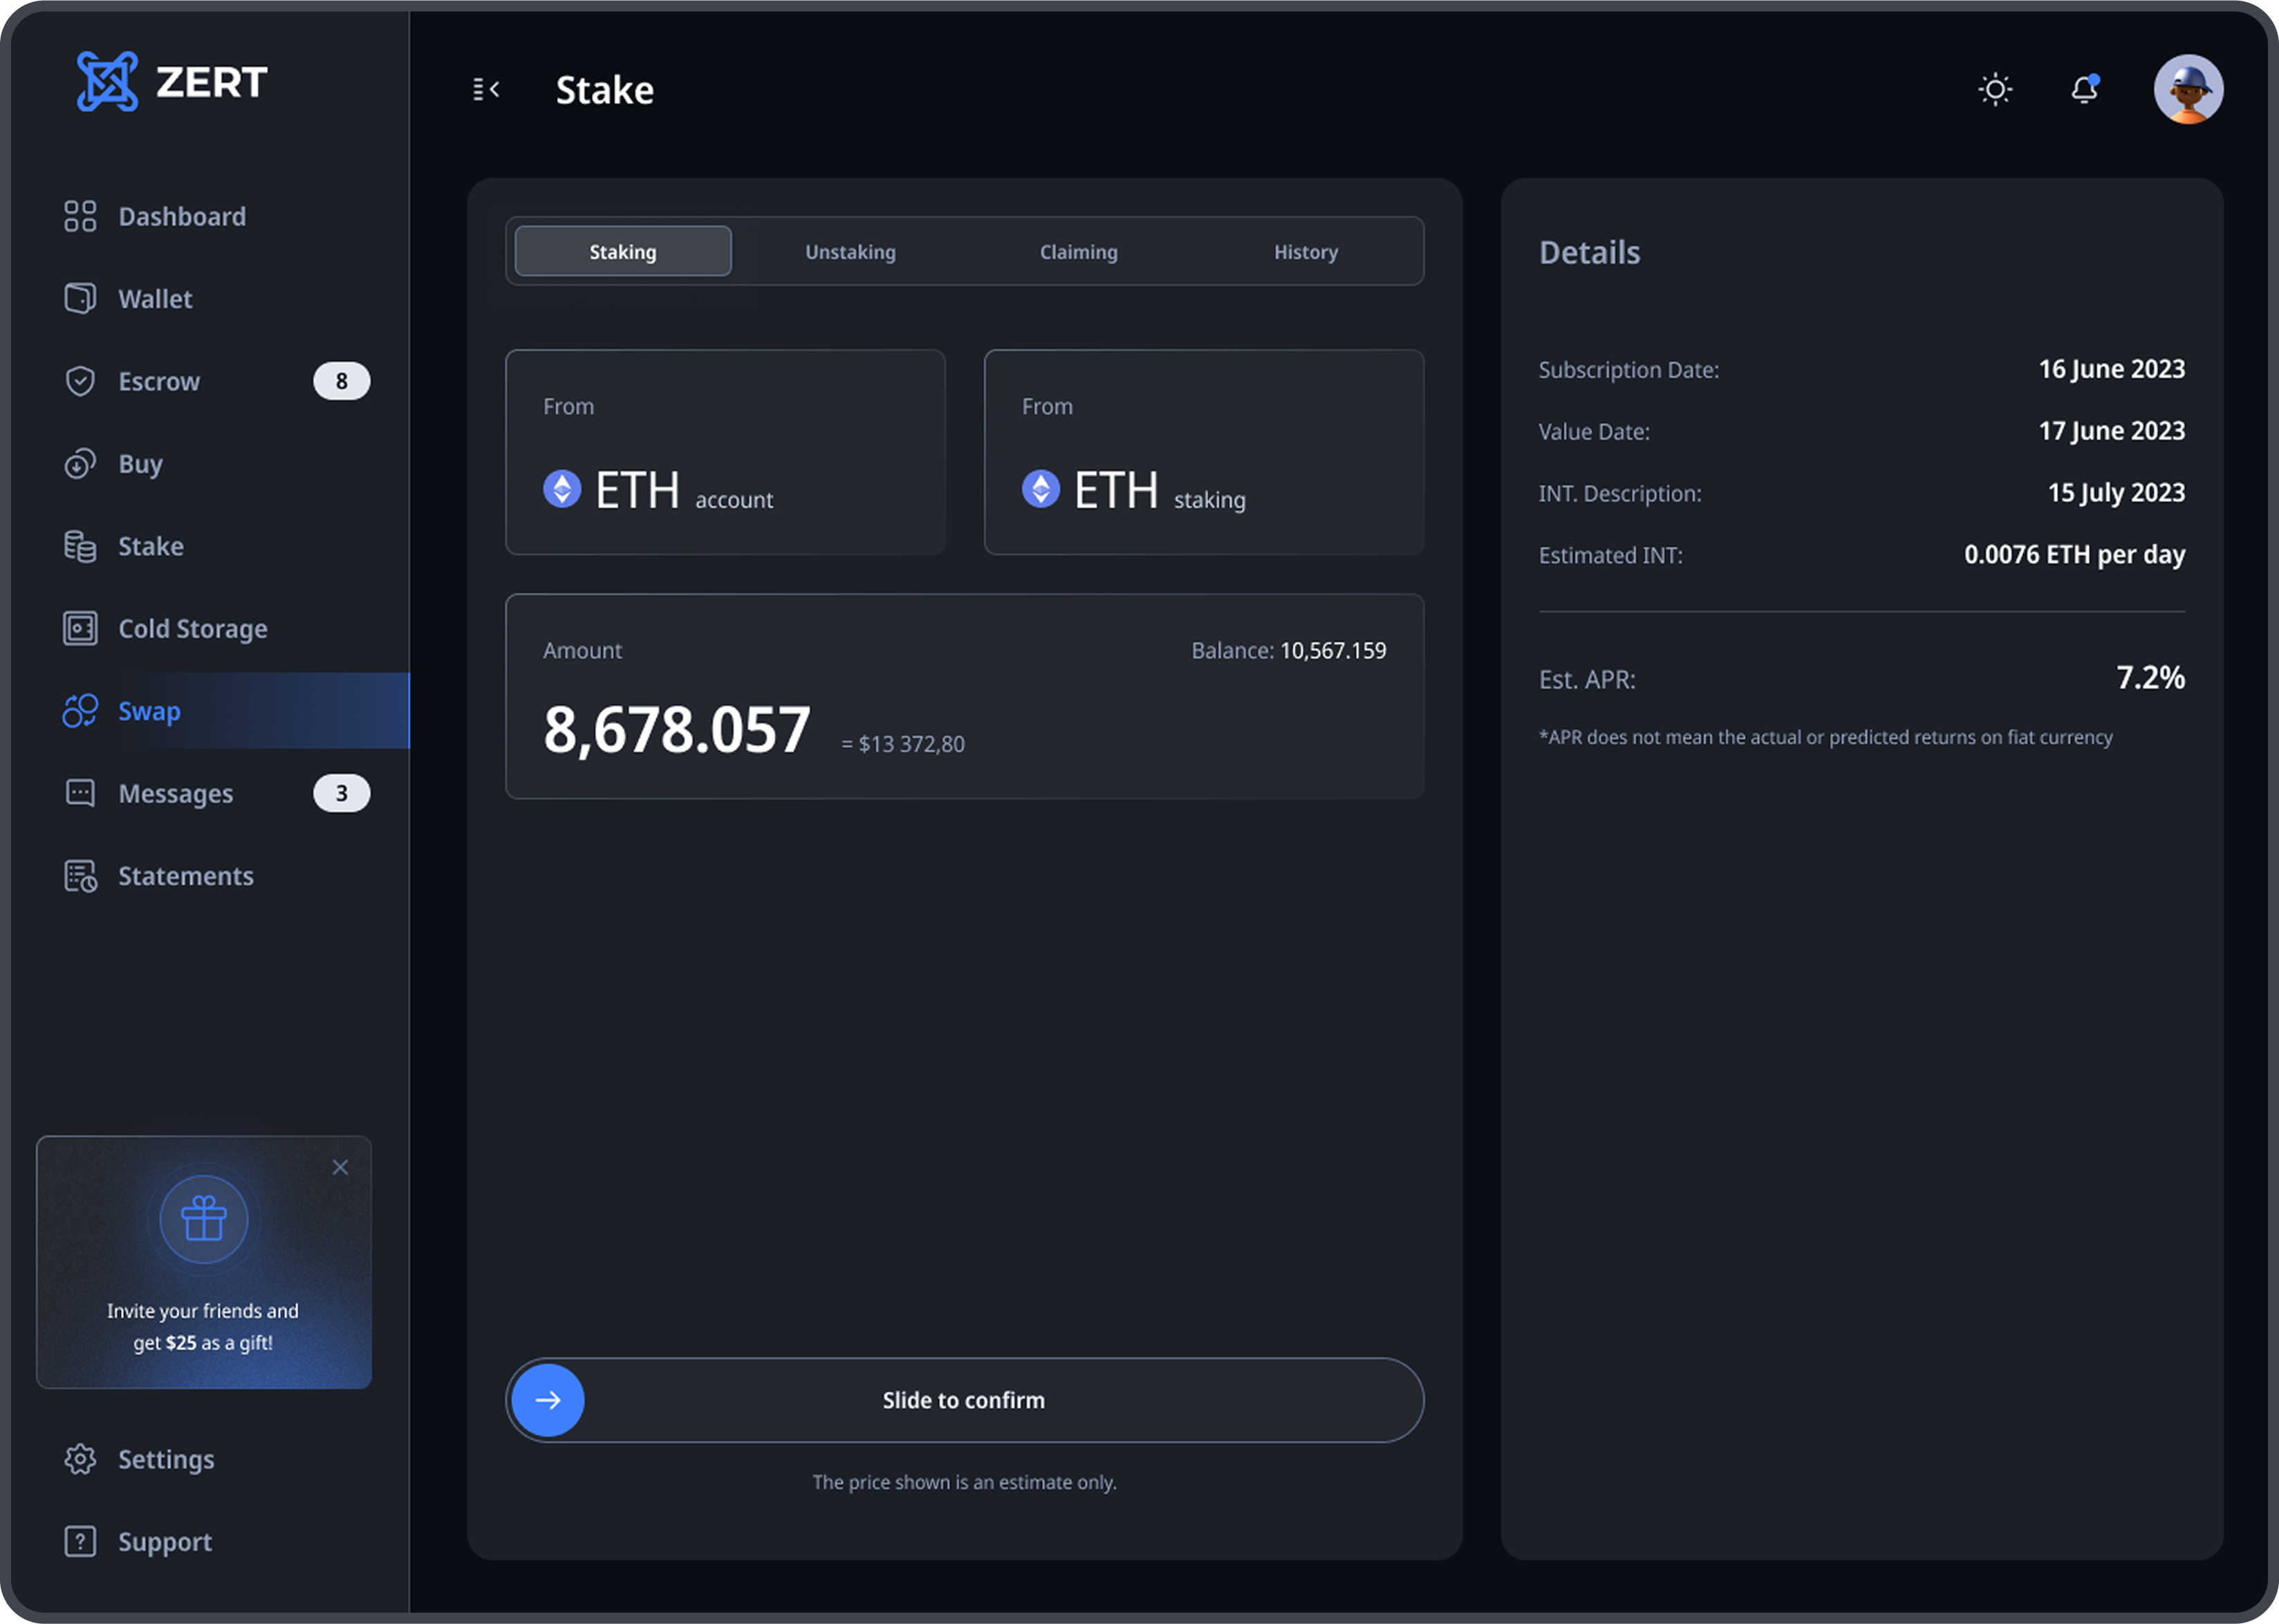Choose source ETH account selector

pos(725,453)
